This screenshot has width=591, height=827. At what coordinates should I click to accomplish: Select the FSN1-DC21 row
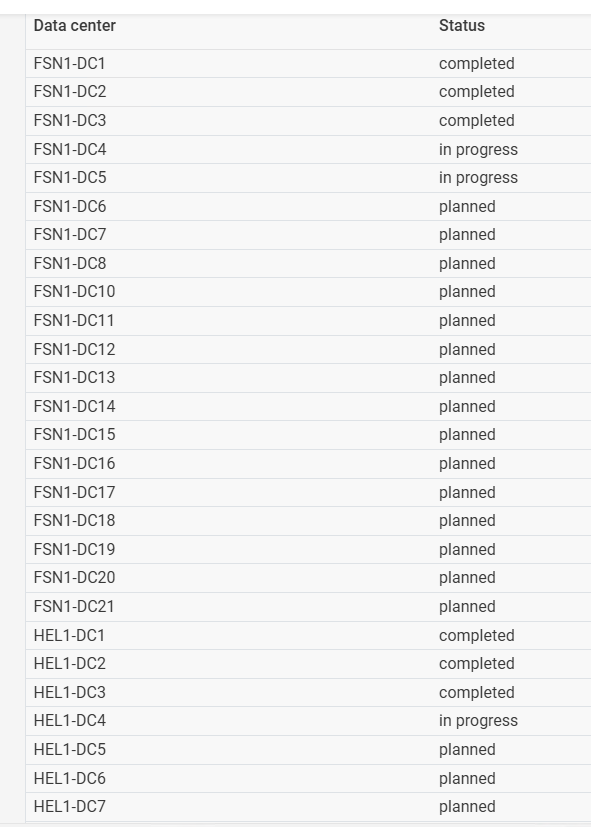[x=308, y=607]
